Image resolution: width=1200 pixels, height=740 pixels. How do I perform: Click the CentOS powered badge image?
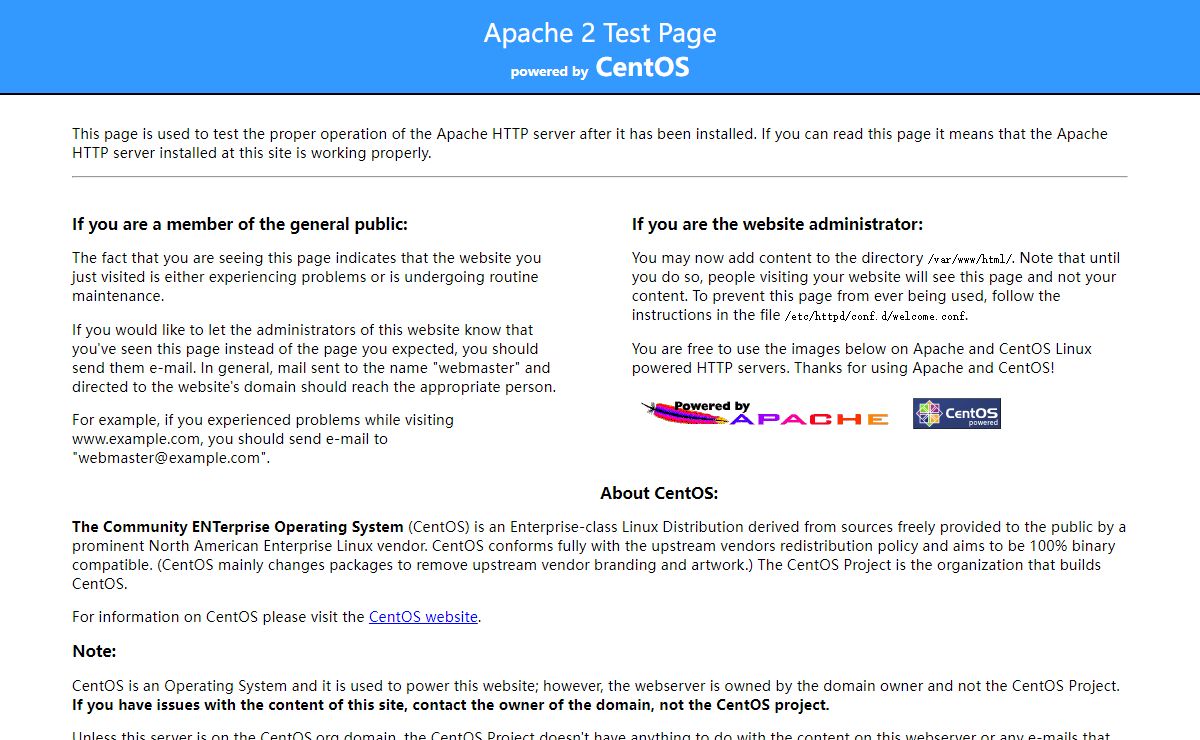(956, 413)
